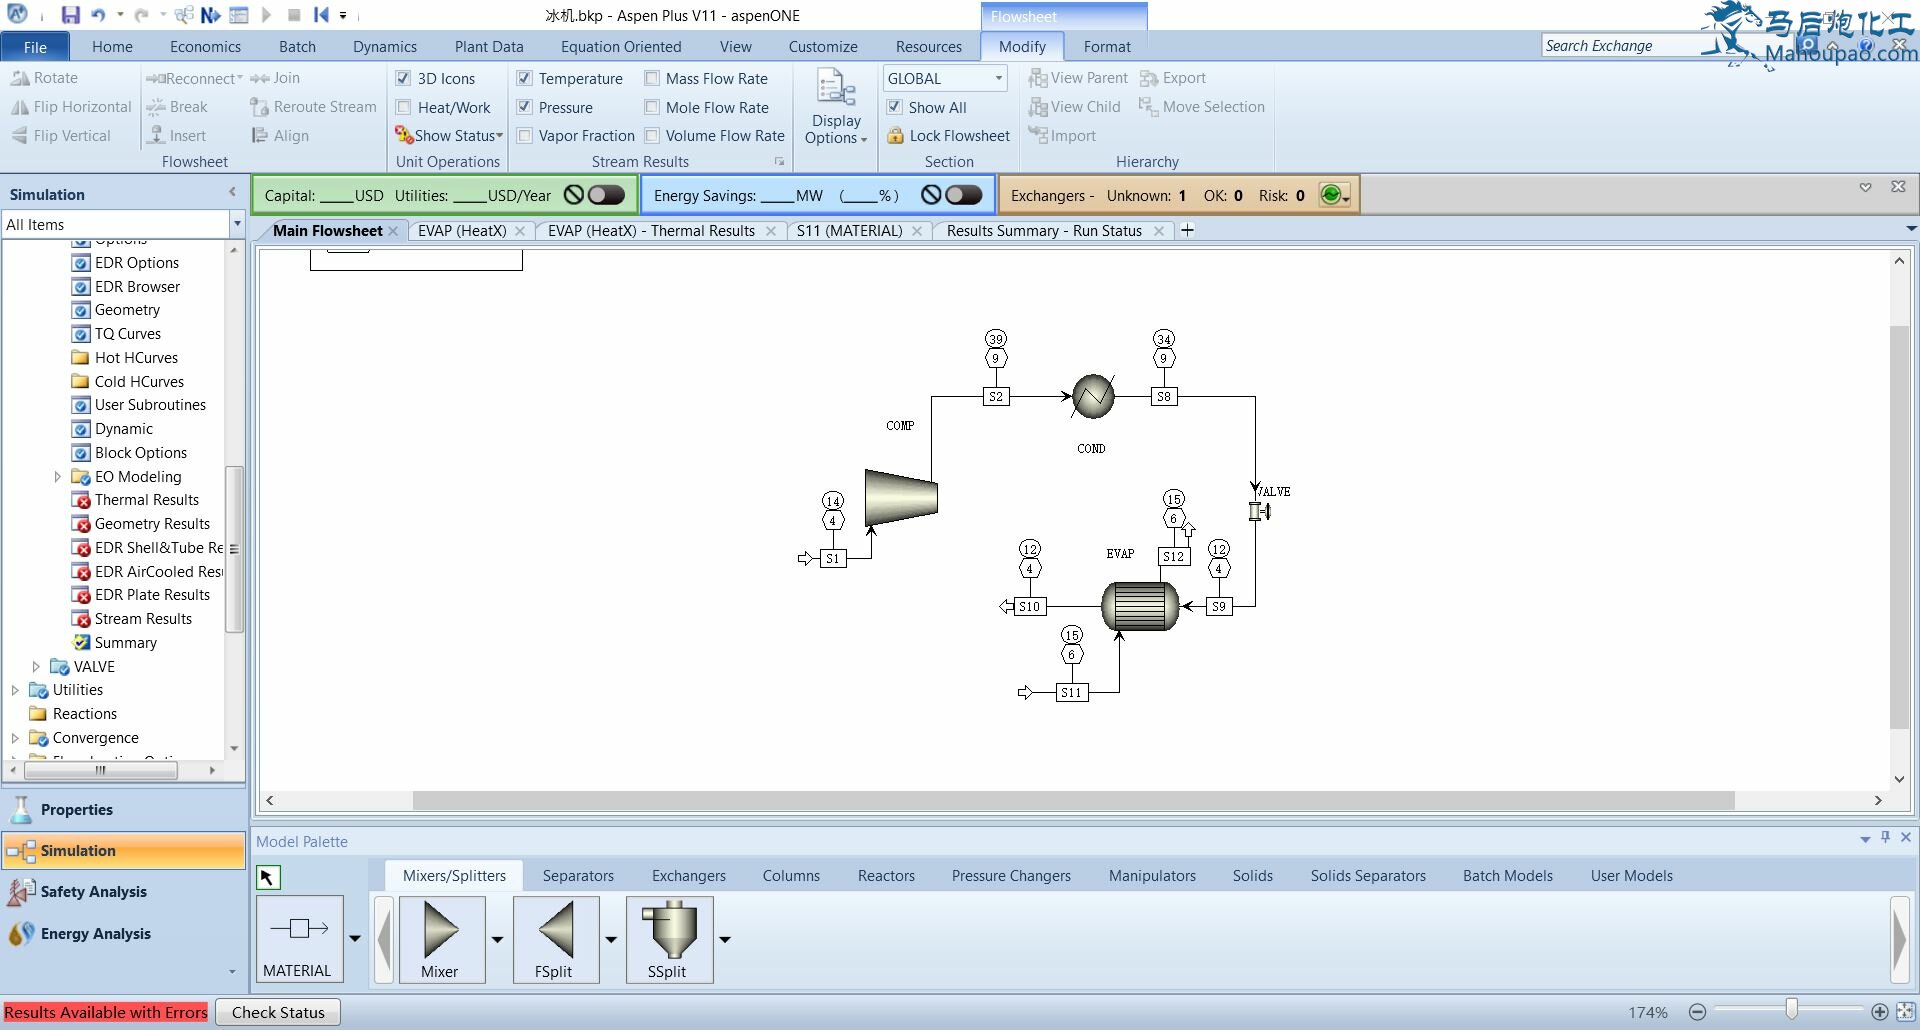This screenshot has width=1920, height=1030.
Task: Click the zoom out minus button
Action: 1697,1012
